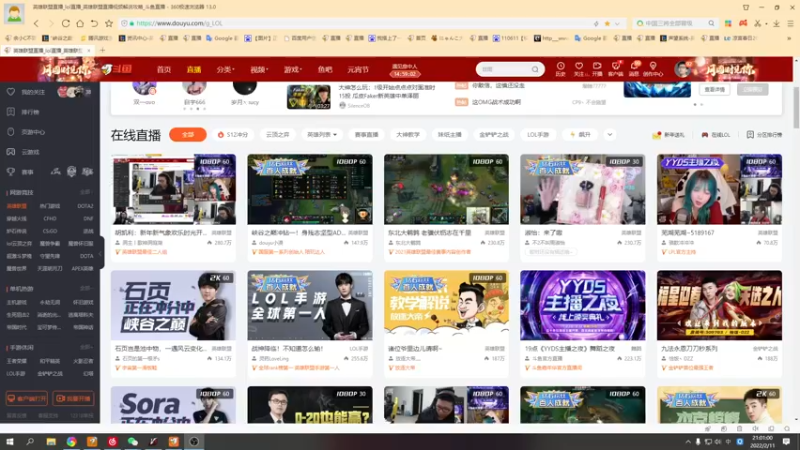Click the 开播 start-streaming icon in header
Image resolution: width=800 pixels, height=450 pixels.
(x=597, y=69)
